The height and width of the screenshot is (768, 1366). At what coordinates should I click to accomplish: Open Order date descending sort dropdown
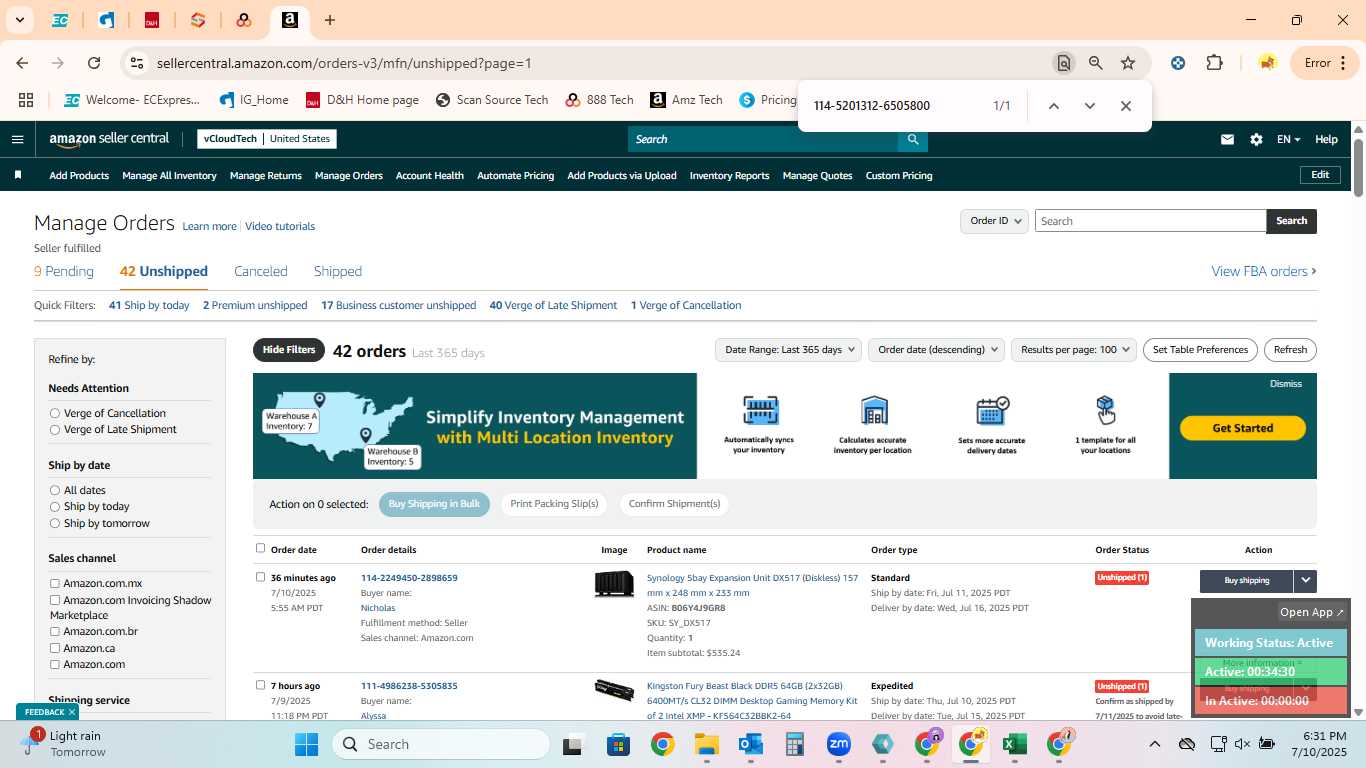pos(936,350)
